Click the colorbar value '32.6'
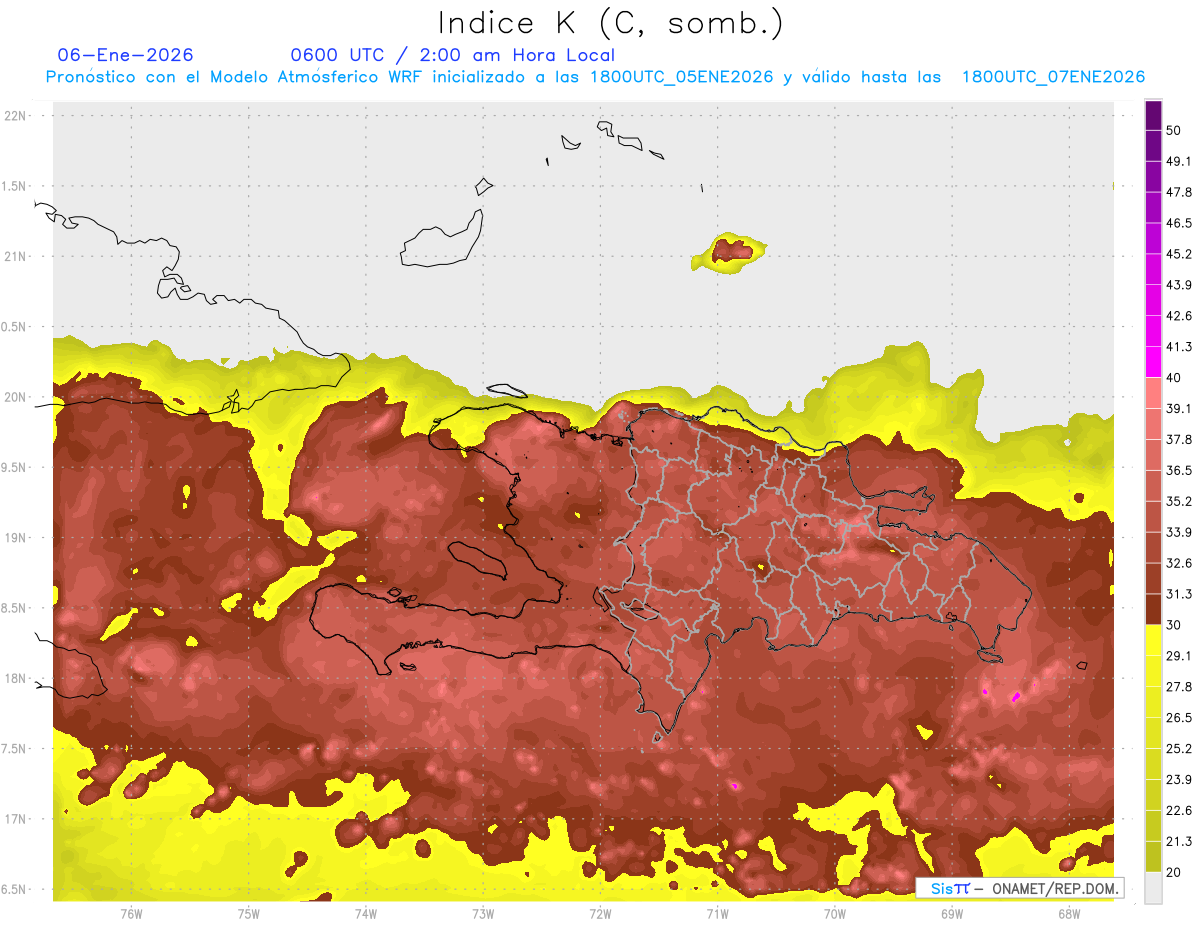The height and width of the screenshot is (927, 1200). pos(1178,563)
